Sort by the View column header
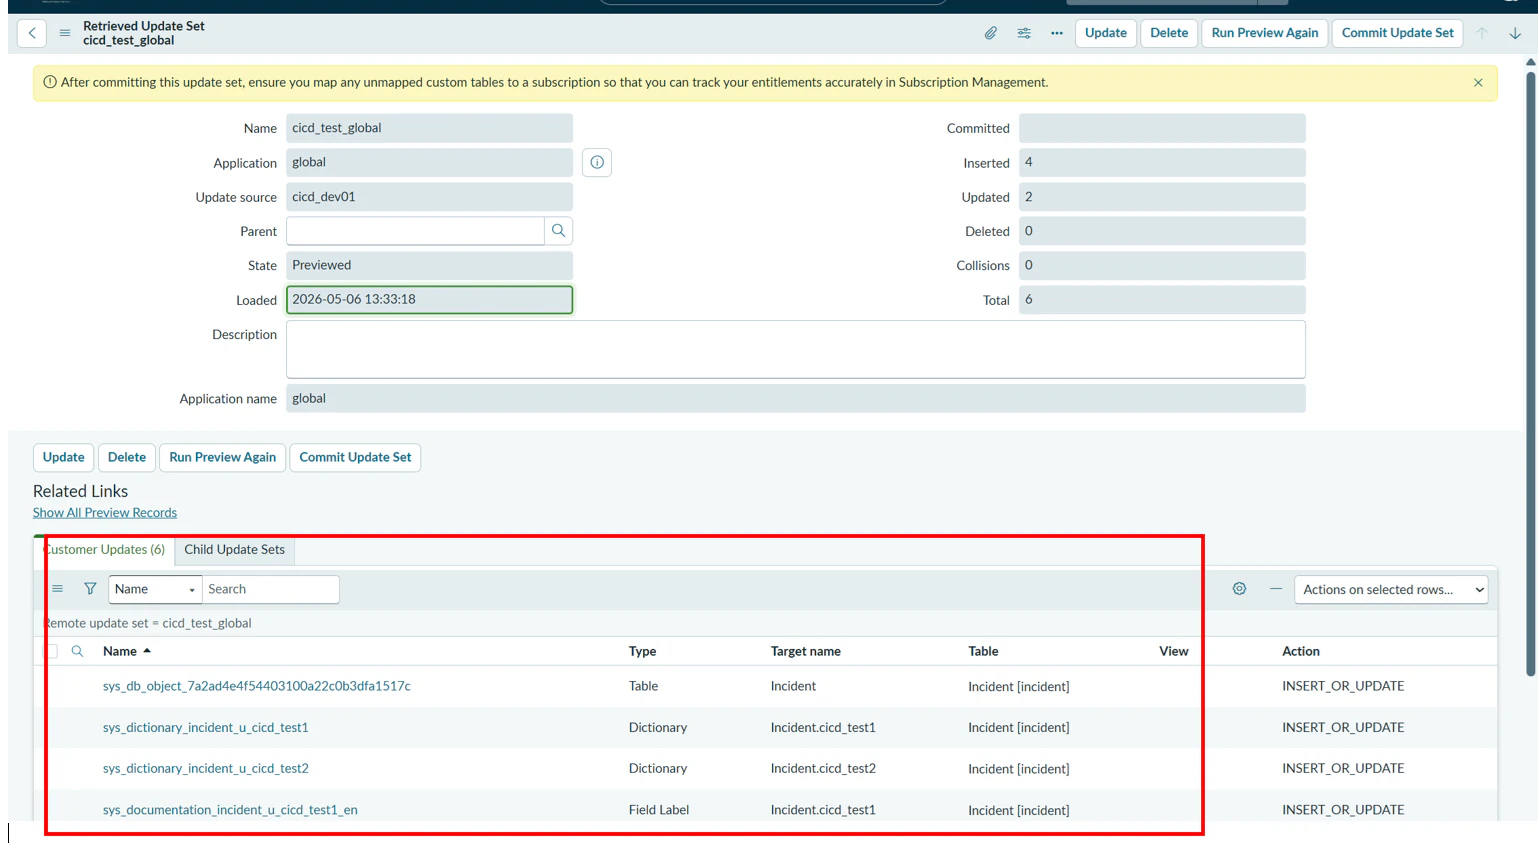Viewport: 1538px width, 843px height. 1174,651
